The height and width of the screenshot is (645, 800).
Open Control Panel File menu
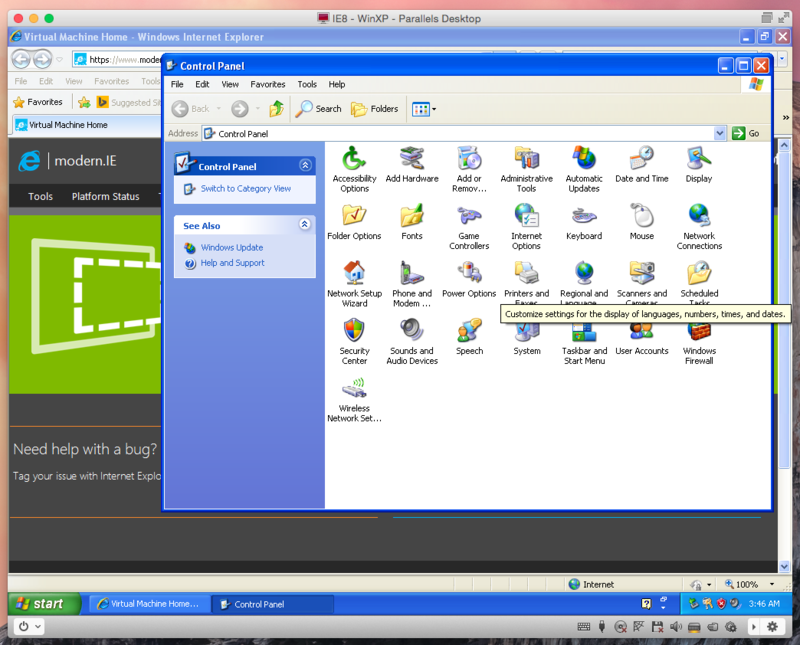tap(177, 84)
